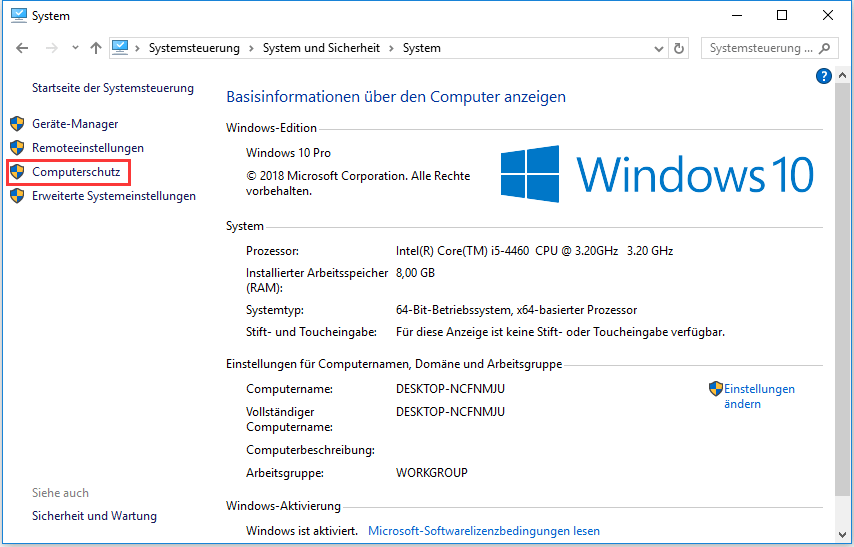The width and height of the screenshot is (854, 547).
Task: Click shield icon next to Geräte-Manager
Action: pos(17,124)
